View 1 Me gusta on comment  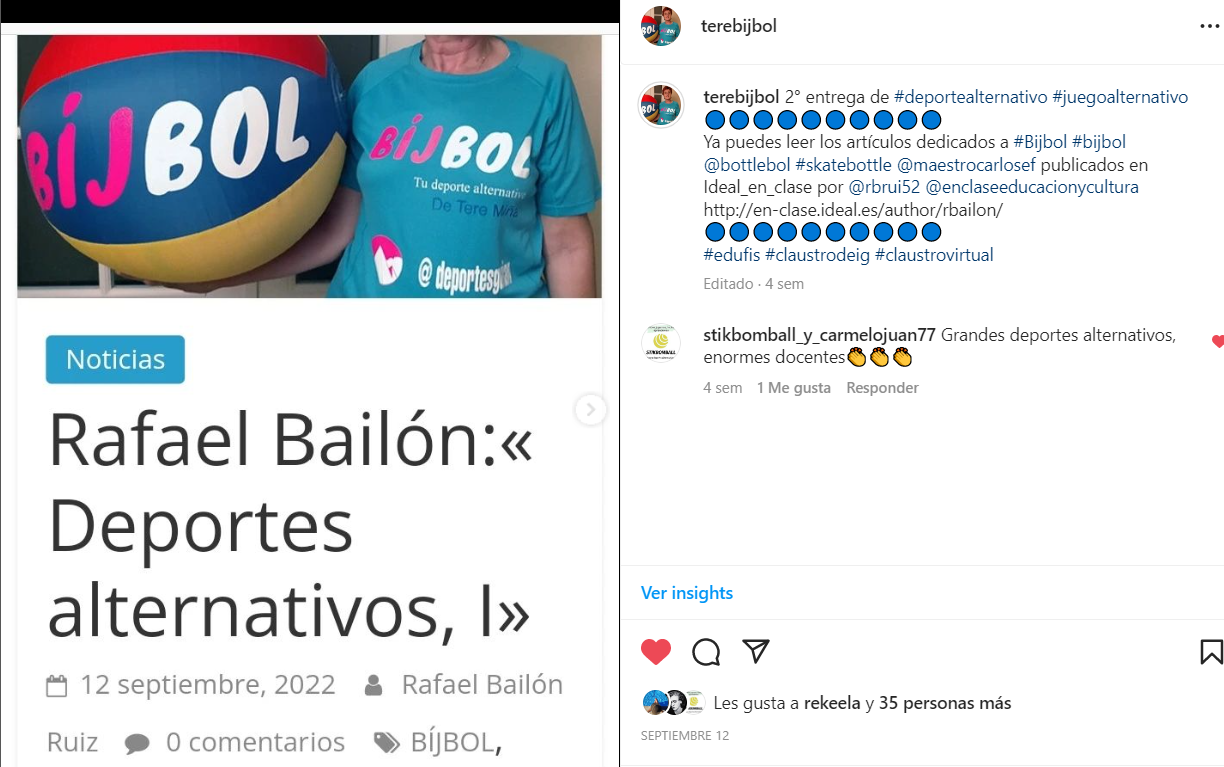794,388
